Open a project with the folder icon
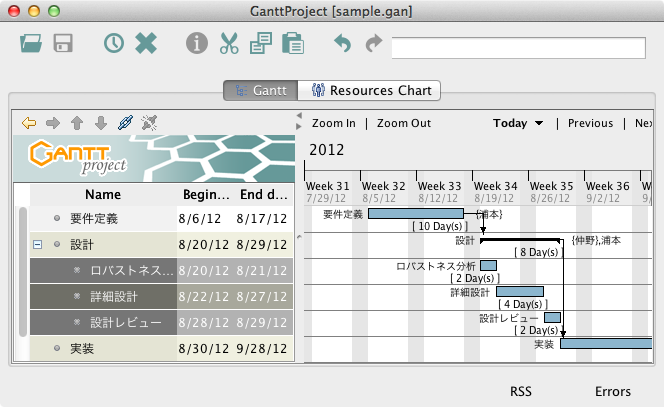The image size is (664, 407). 31,44
